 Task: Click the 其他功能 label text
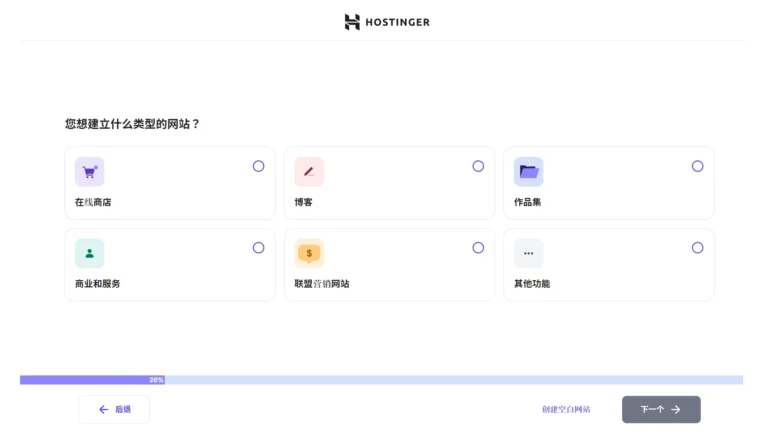(x=532, y=284)
